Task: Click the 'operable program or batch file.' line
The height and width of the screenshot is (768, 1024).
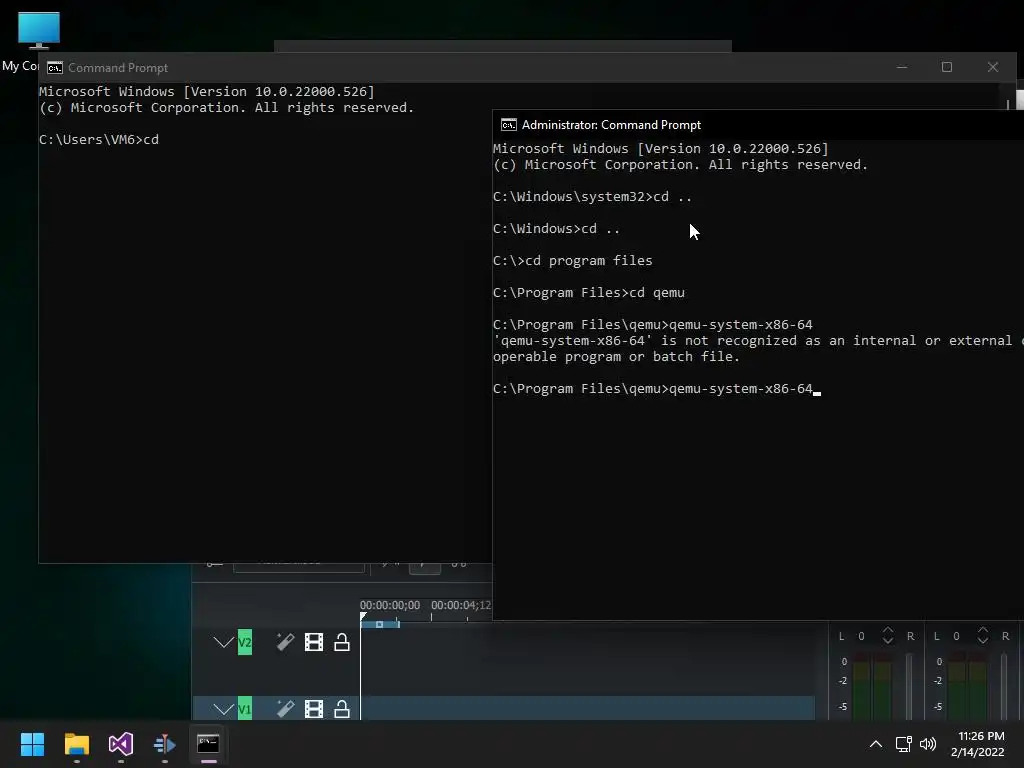Action: coord(616,357)
